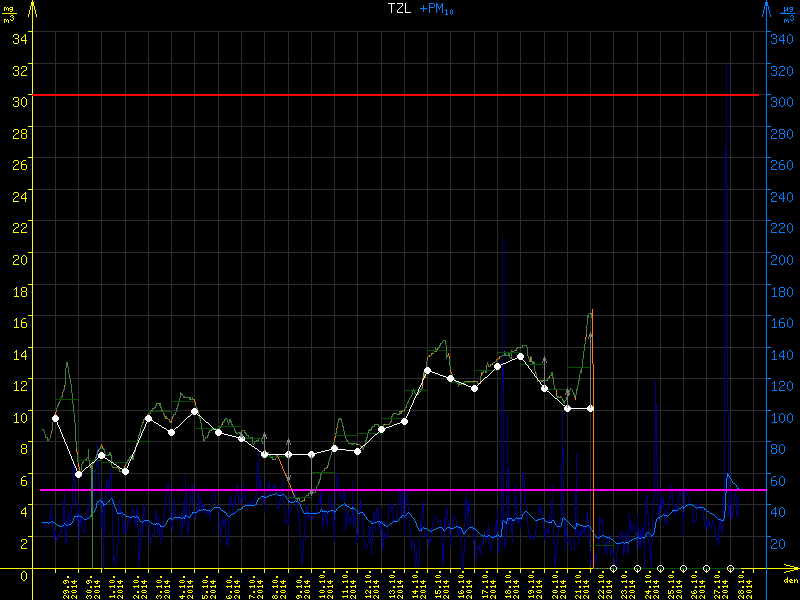
Task: Click the 28.10.2014 date label
Action: 743,586
